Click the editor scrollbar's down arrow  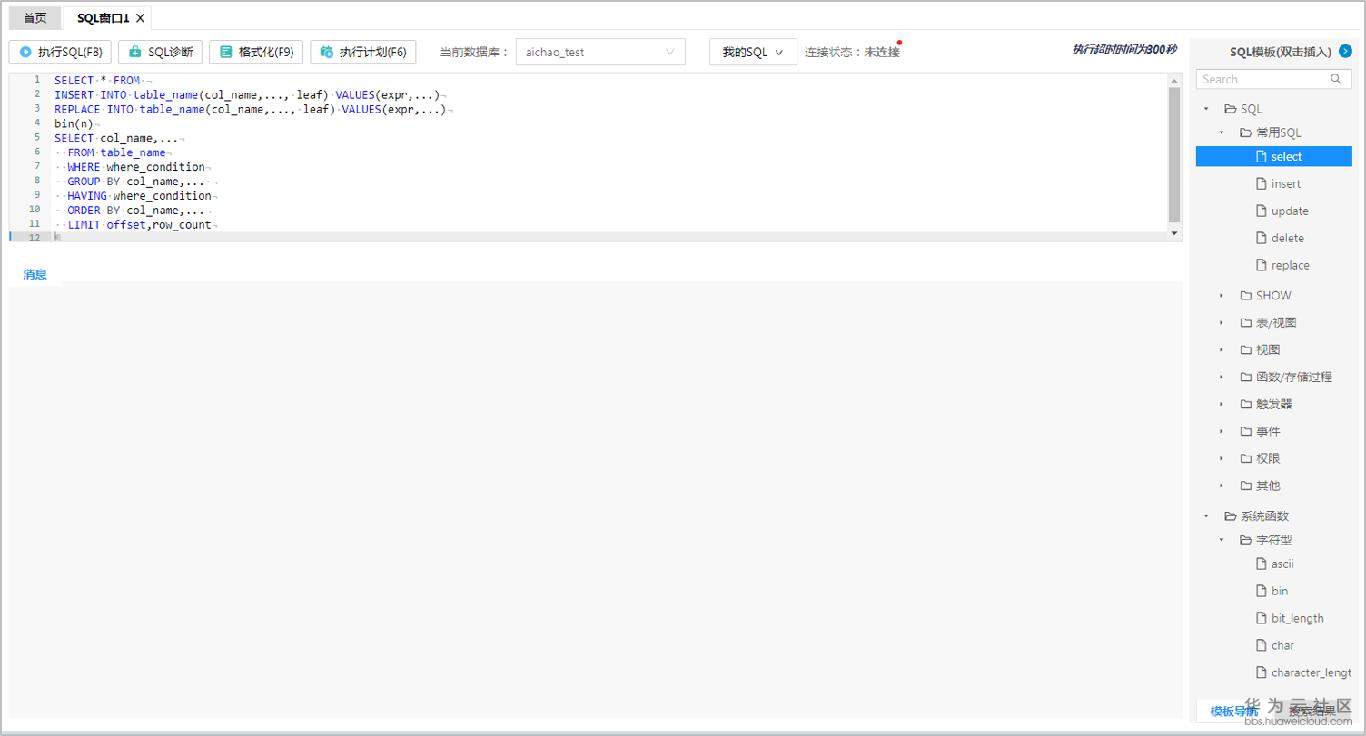1175,233
